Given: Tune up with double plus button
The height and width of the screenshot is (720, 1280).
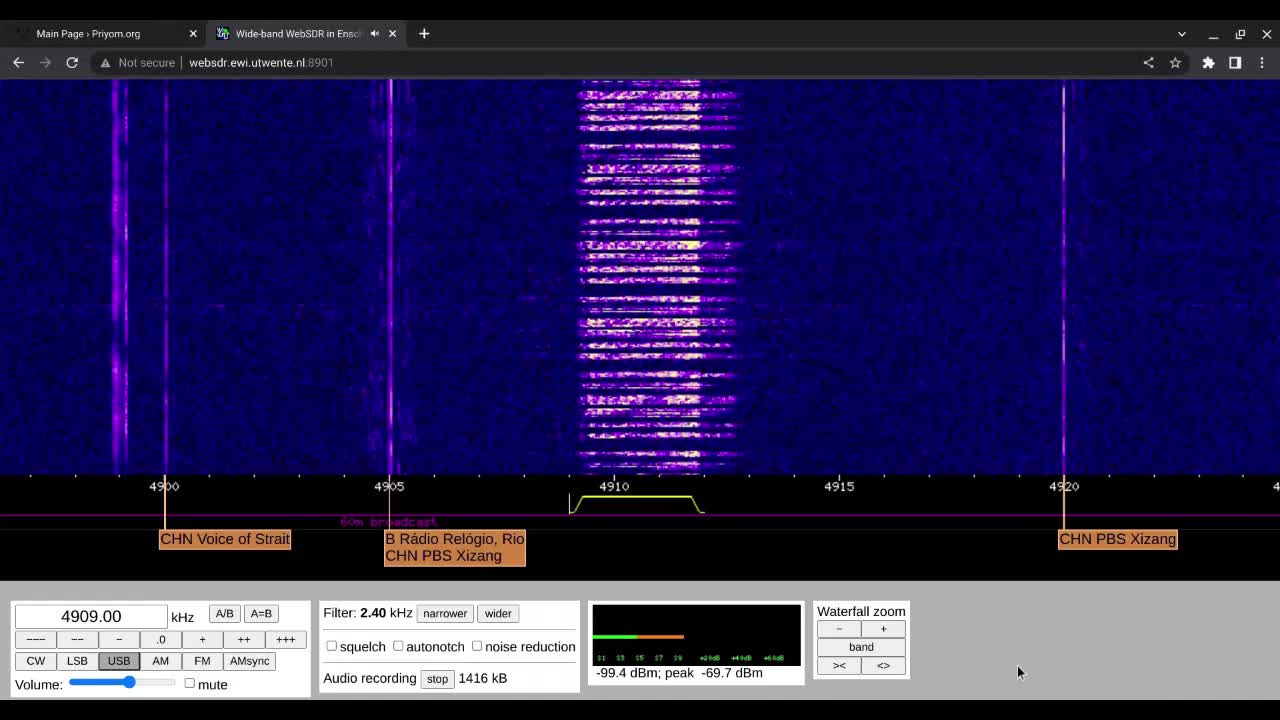Looking at the screenshot, I should coord(244,639).
